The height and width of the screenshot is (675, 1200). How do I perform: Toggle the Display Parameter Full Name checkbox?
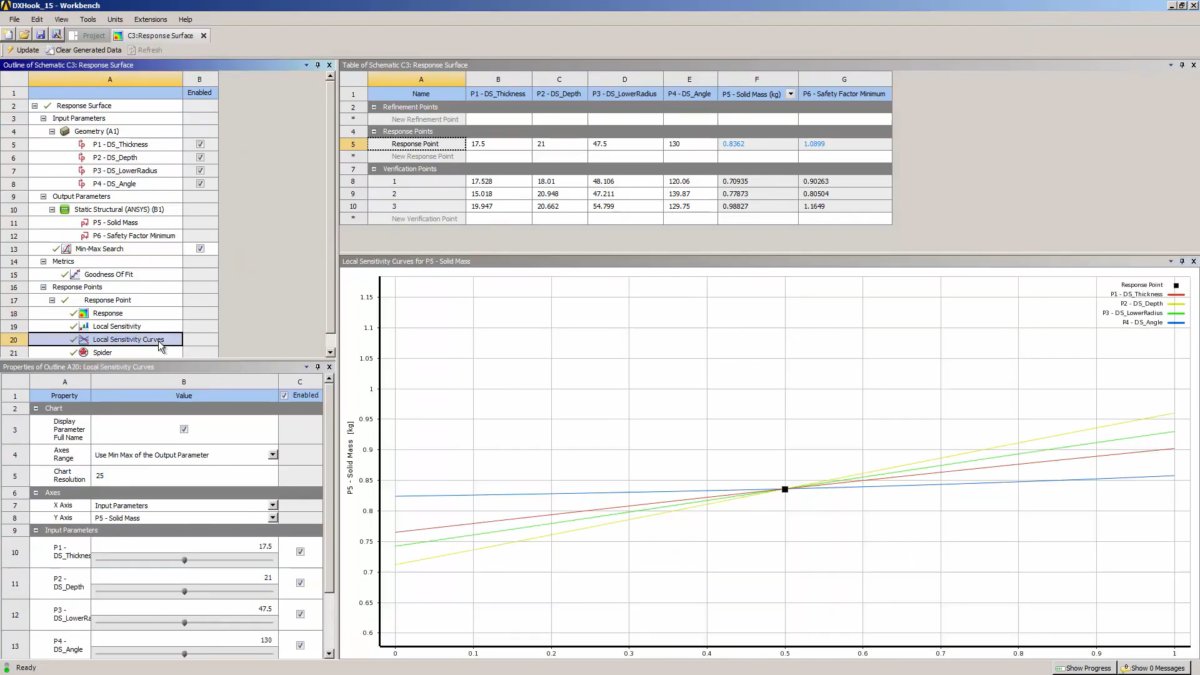tap(183, 429)
